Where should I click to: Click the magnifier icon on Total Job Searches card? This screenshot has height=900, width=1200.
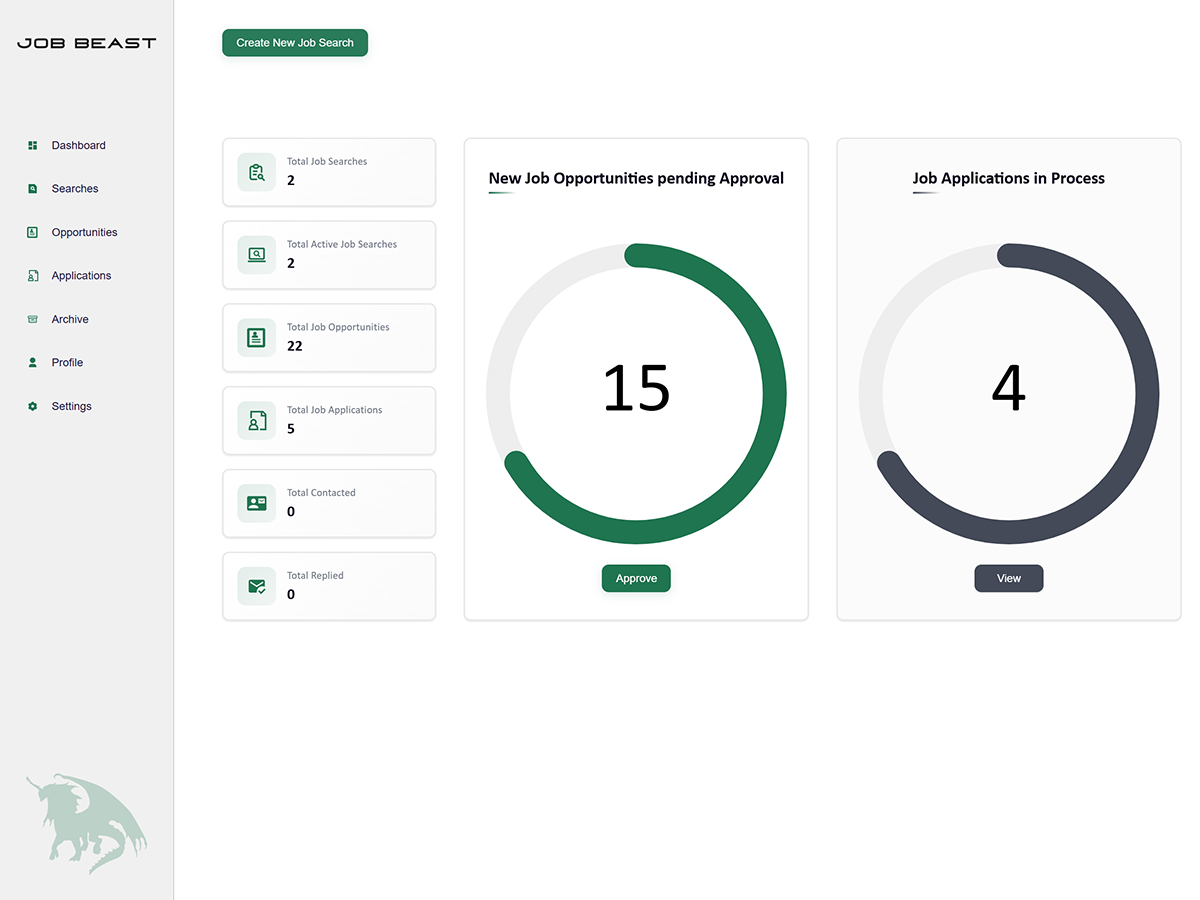click(x=257, y=171)
